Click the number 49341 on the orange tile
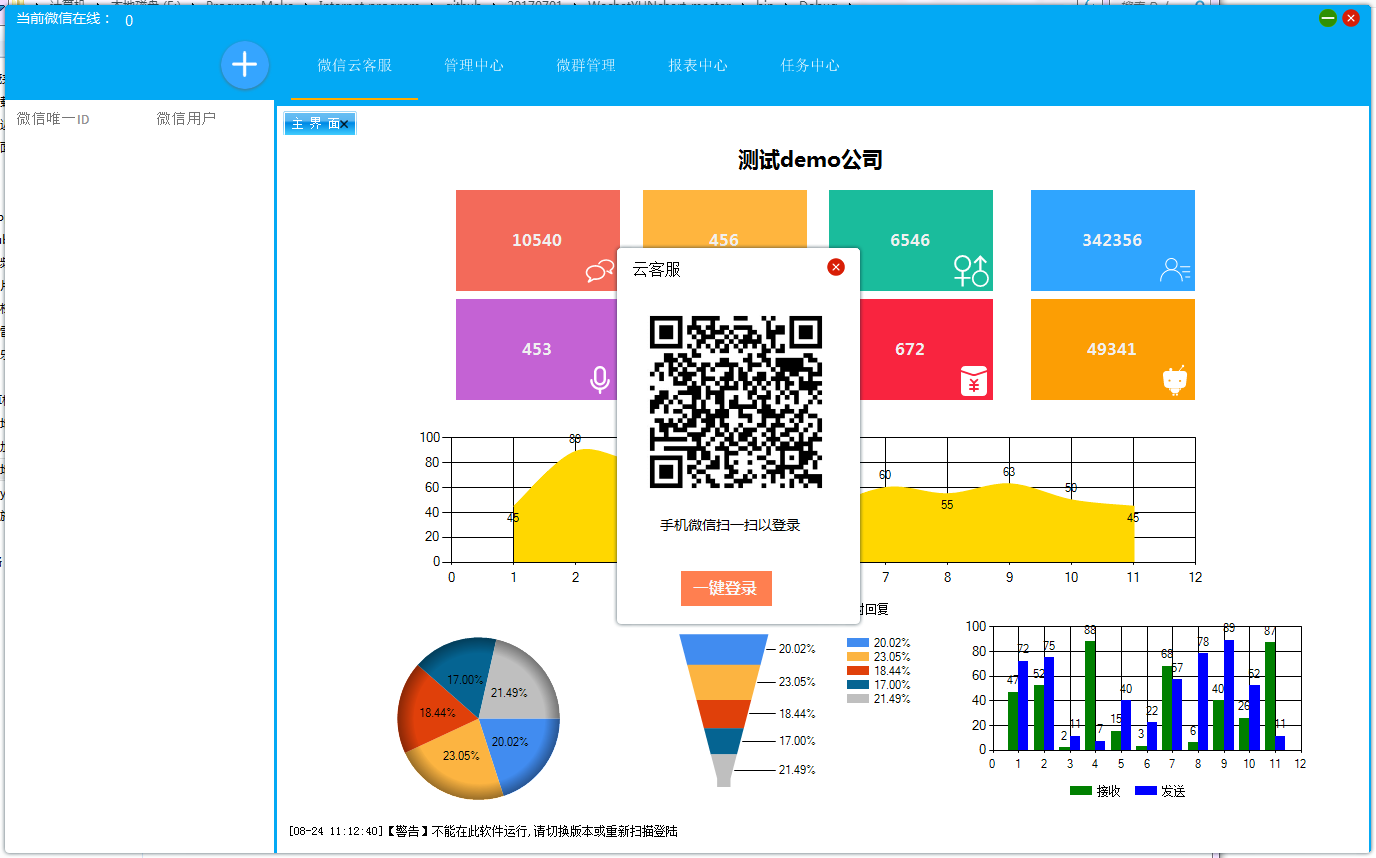 tap(1112, 349)
